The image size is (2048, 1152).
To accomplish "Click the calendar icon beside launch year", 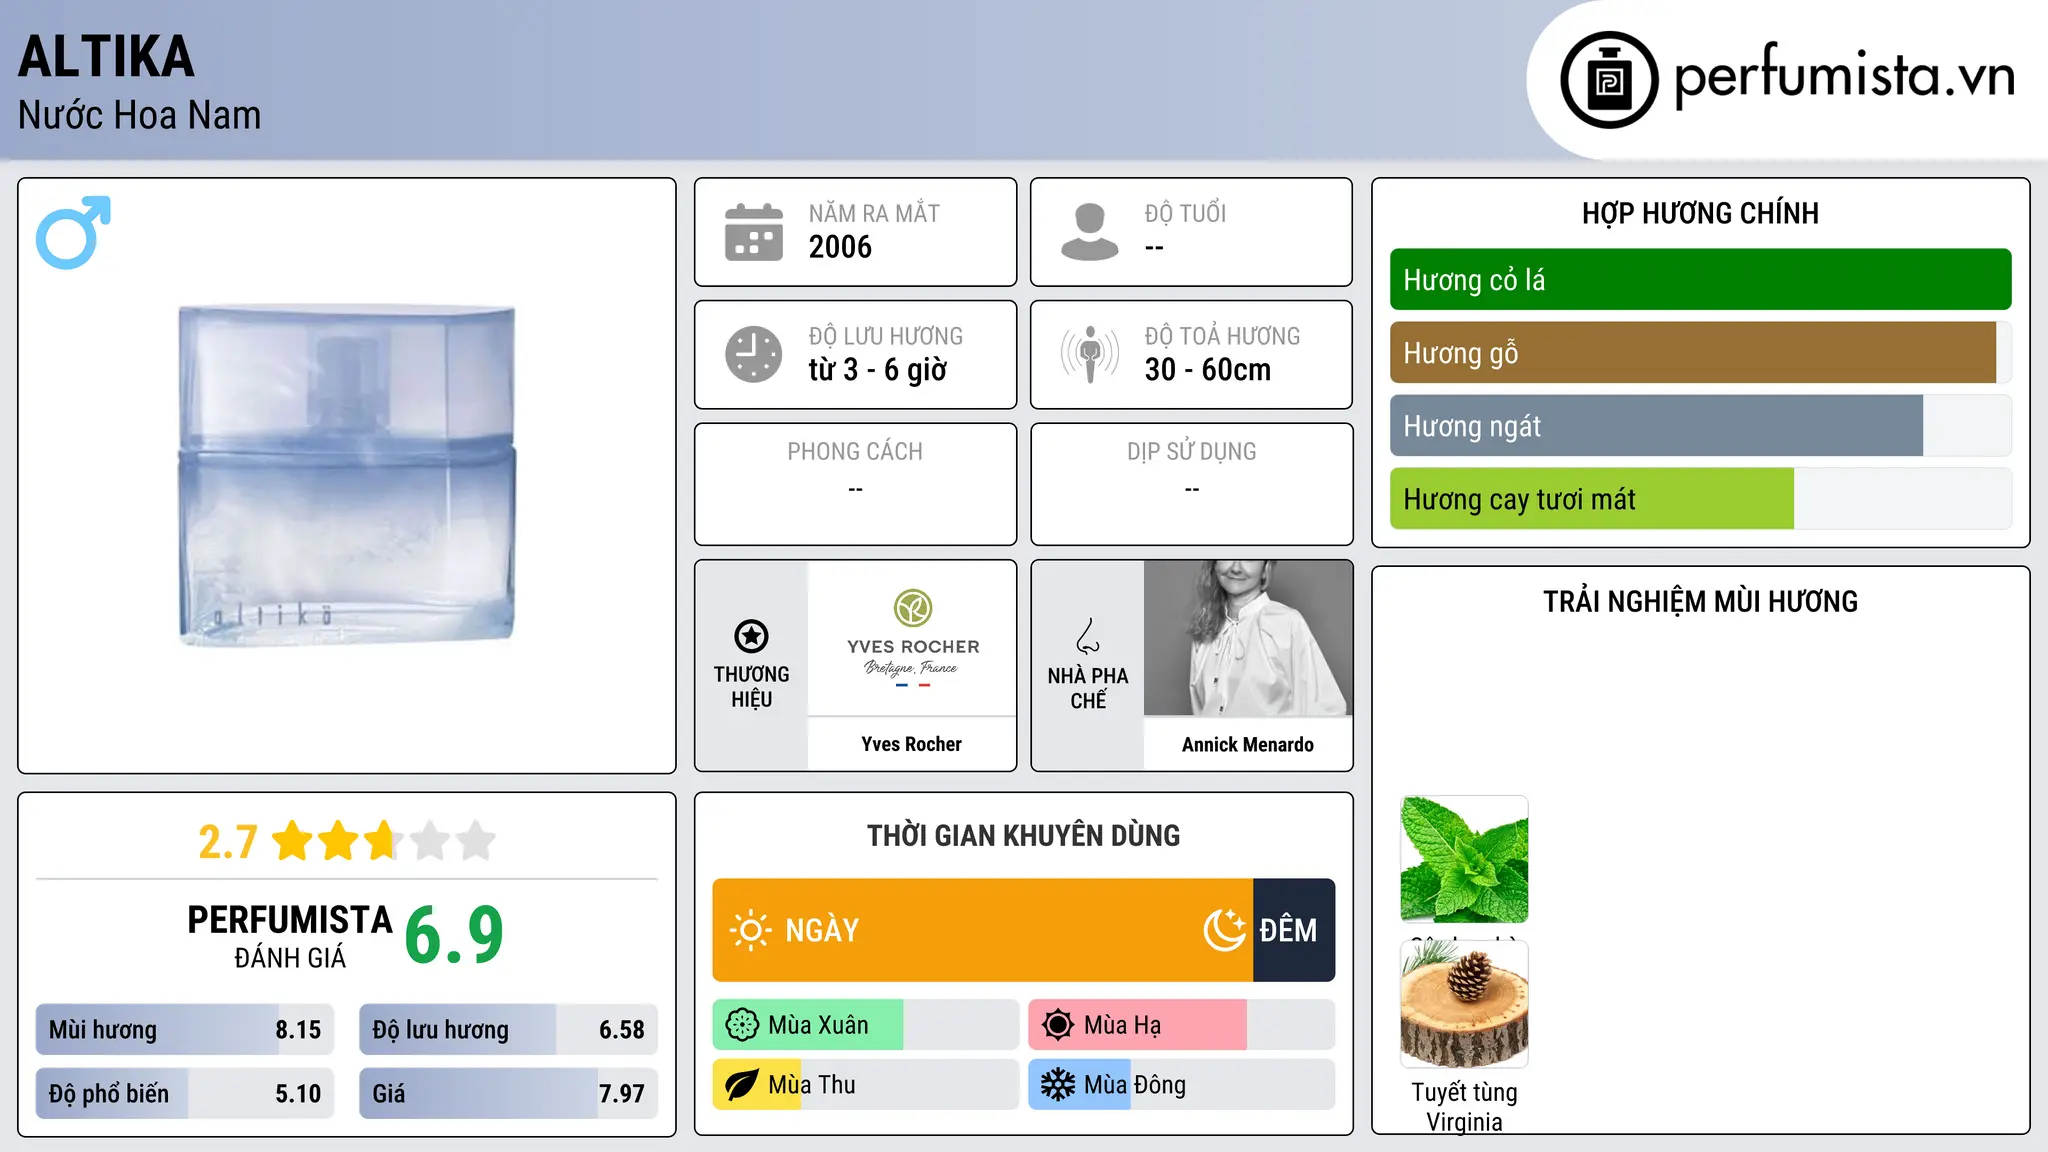I will [x=754, y=232].
